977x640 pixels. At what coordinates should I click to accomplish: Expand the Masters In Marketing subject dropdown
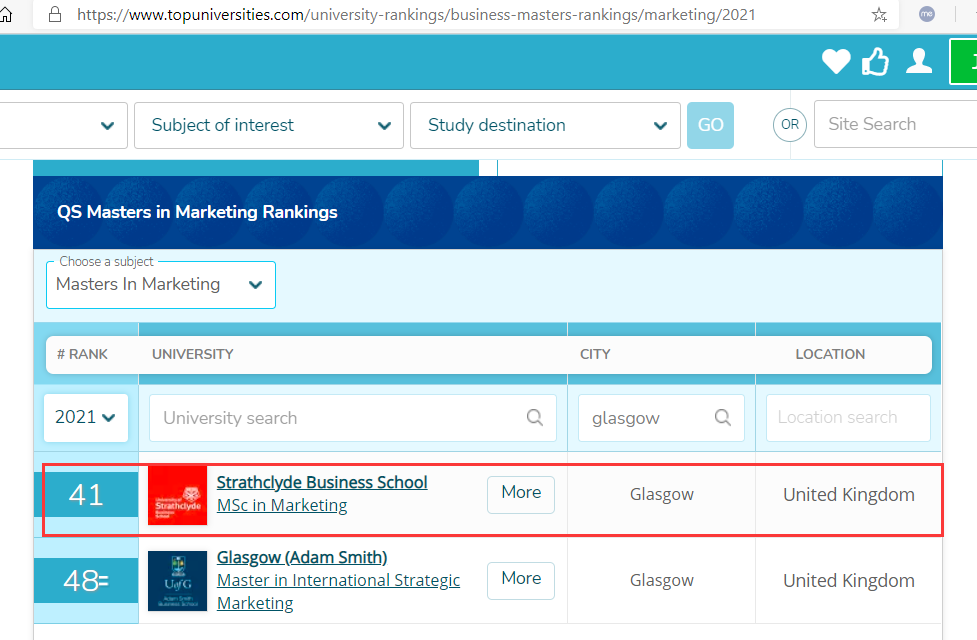[161, 285]
